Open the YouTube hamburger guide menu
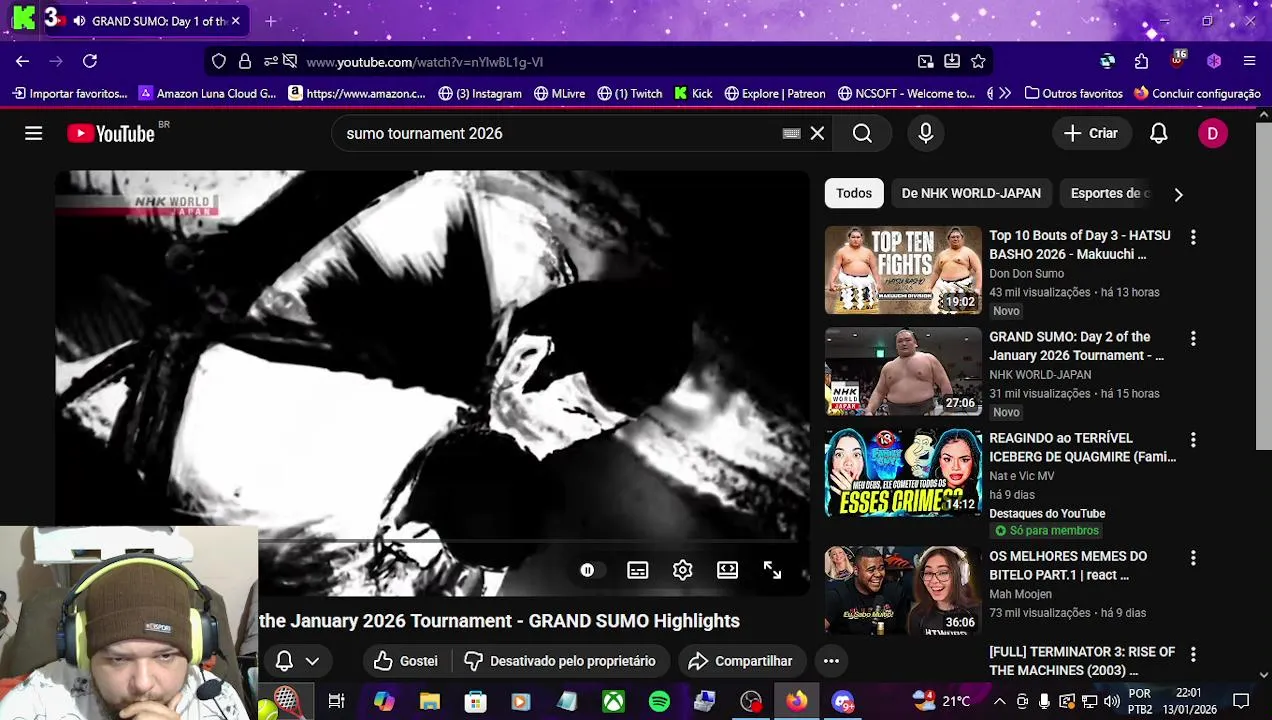1272x720 pixels. (x=33, y=133)
